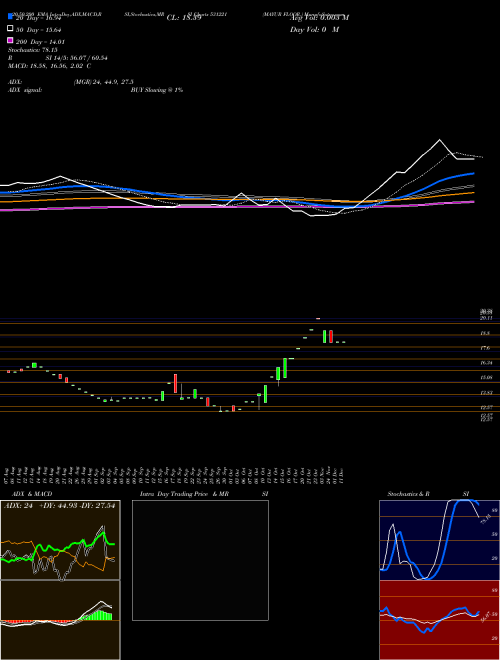500x660 pixels.
Task: Open the ADX indicator chart thumbnail
Action: (60, 540)
